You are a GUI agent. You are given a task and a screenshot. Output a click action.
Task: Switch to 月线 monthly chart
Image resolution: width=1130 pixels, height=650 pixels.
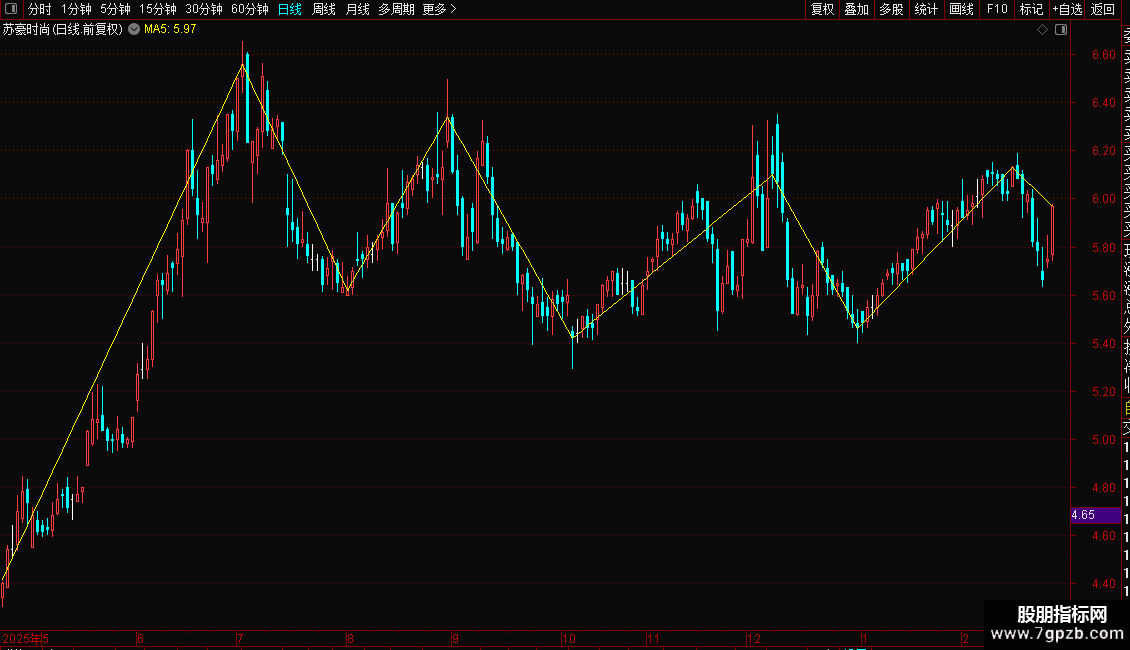[358, 9]
